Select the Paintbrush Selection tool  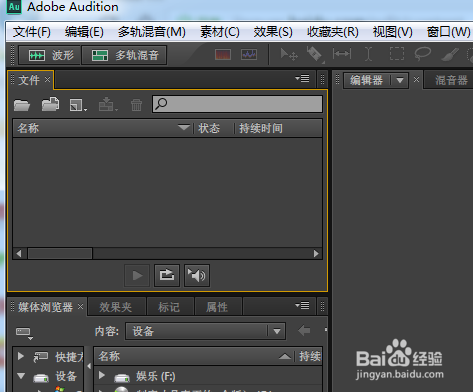coord(450,54)
